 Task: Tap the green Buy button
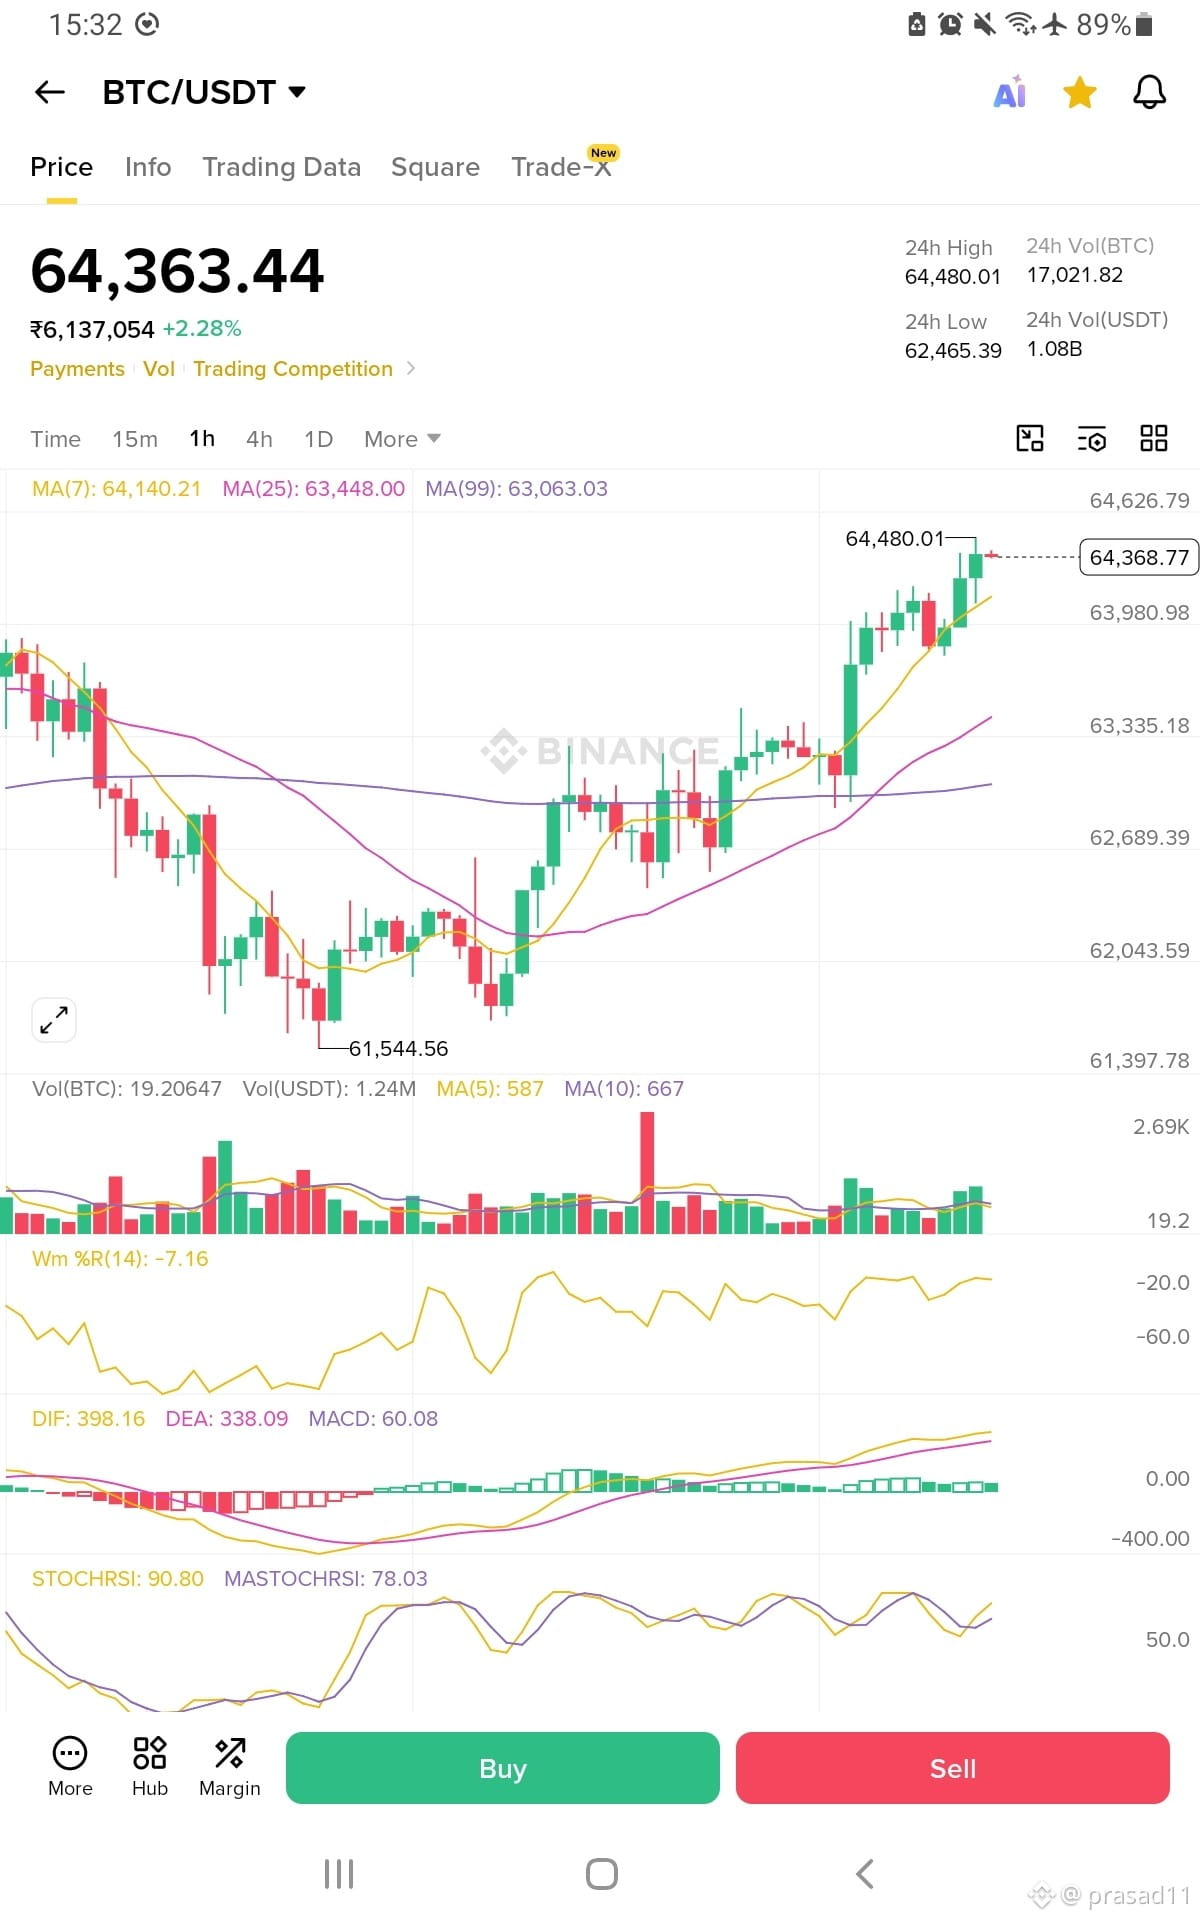[503, 1768]
